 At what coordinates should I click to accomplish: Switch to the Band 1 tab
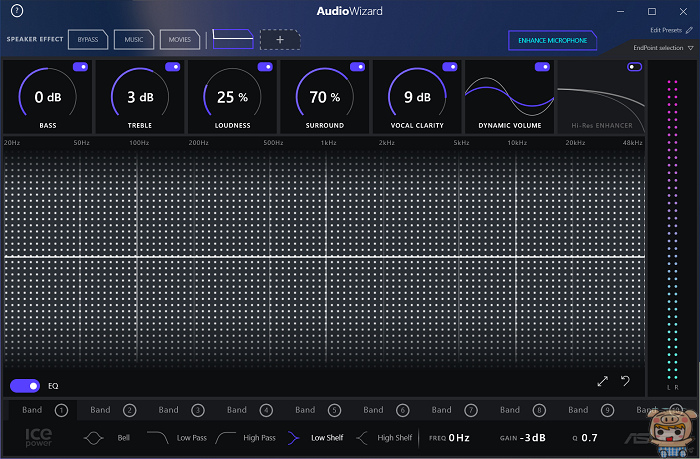click(41, 410)
